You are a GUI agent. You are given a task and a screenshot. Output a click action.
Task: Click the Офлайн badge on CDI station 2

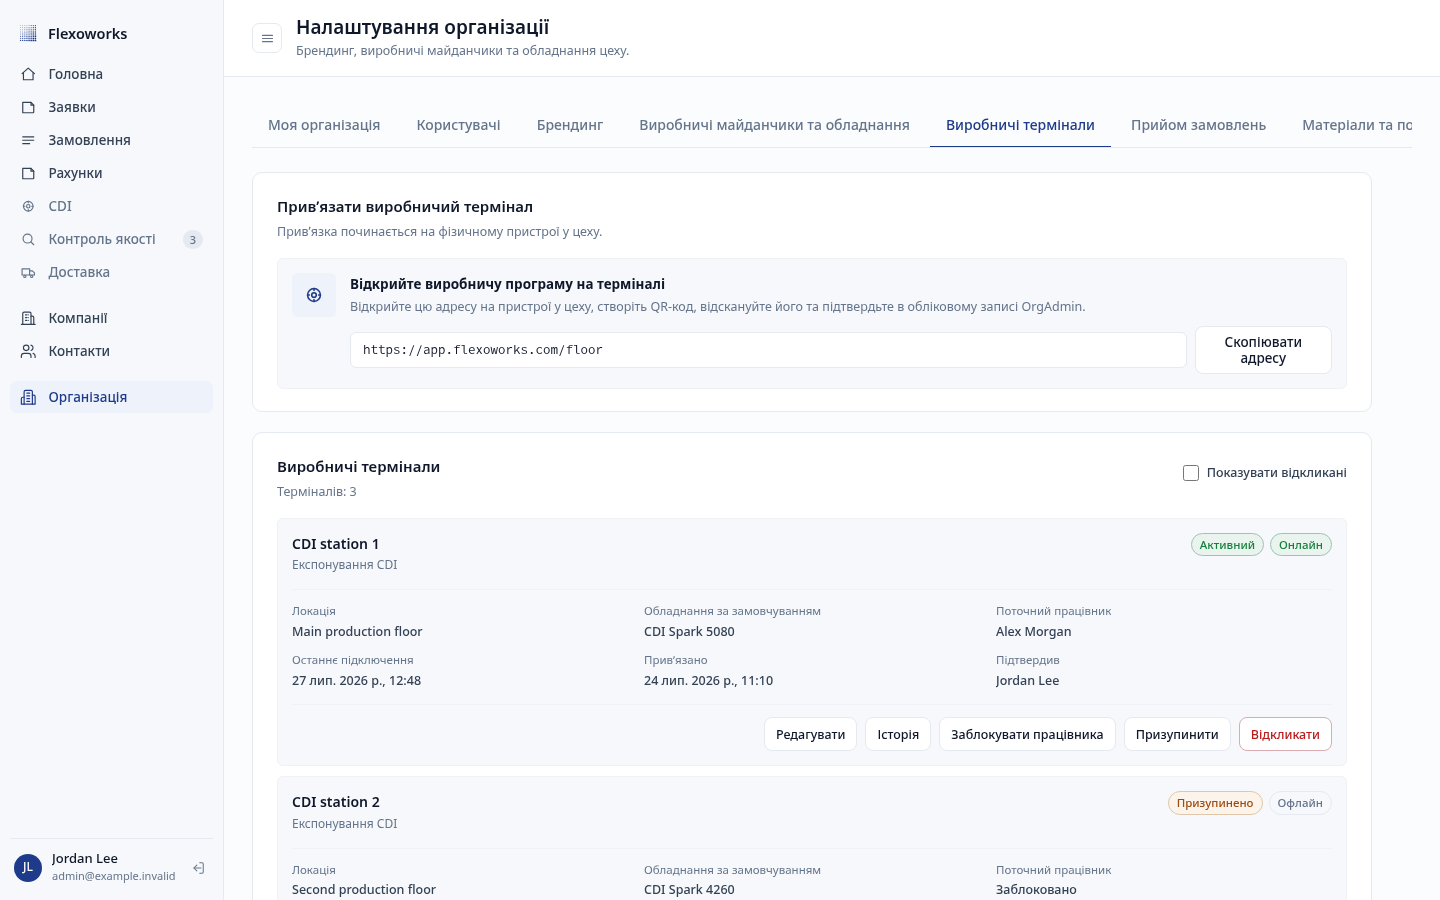(1300, 803)
